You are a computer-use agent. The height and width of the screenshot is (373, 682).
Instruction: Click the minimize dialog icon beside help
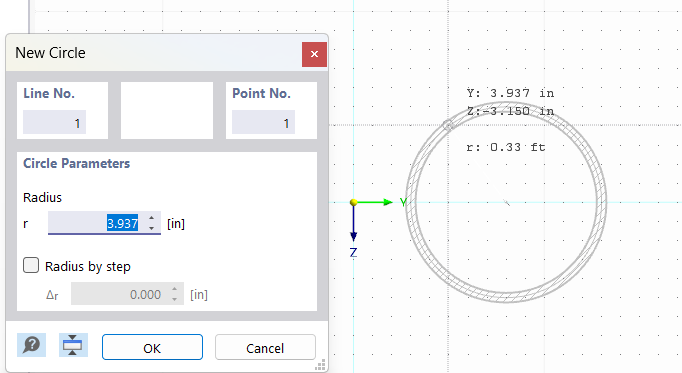(73, 345)
